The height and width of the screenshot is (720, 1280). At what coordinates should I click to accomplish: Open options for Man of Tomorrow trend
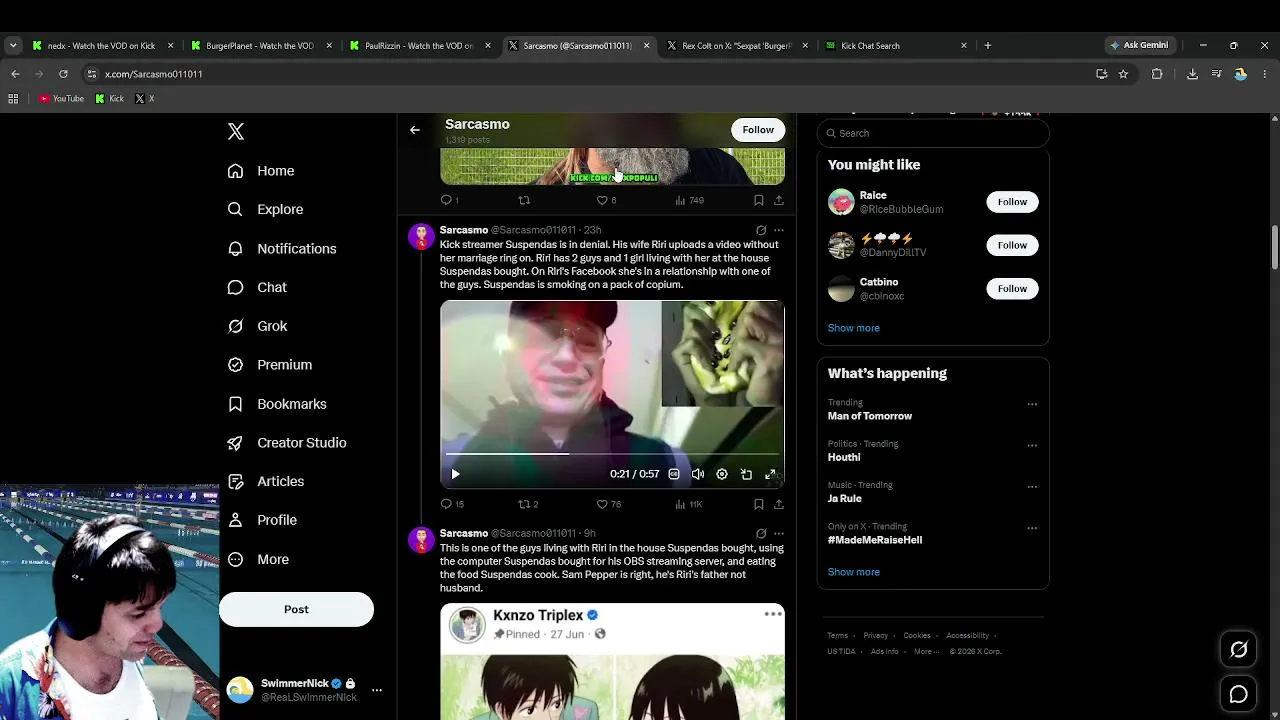(1032, 404)
